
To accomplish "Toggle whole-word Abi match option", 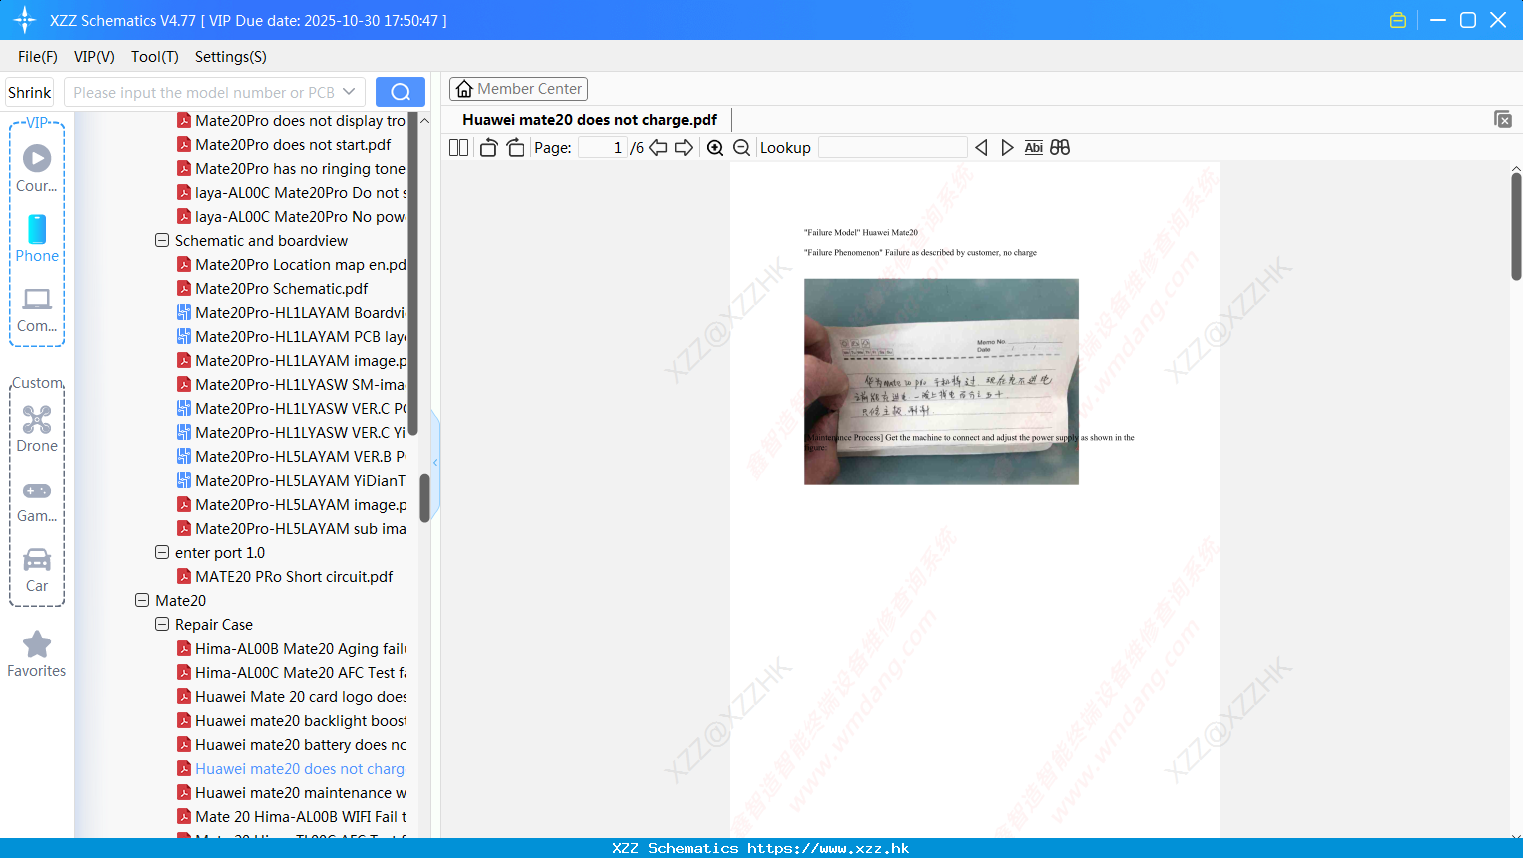I will tap(1033, 148).
